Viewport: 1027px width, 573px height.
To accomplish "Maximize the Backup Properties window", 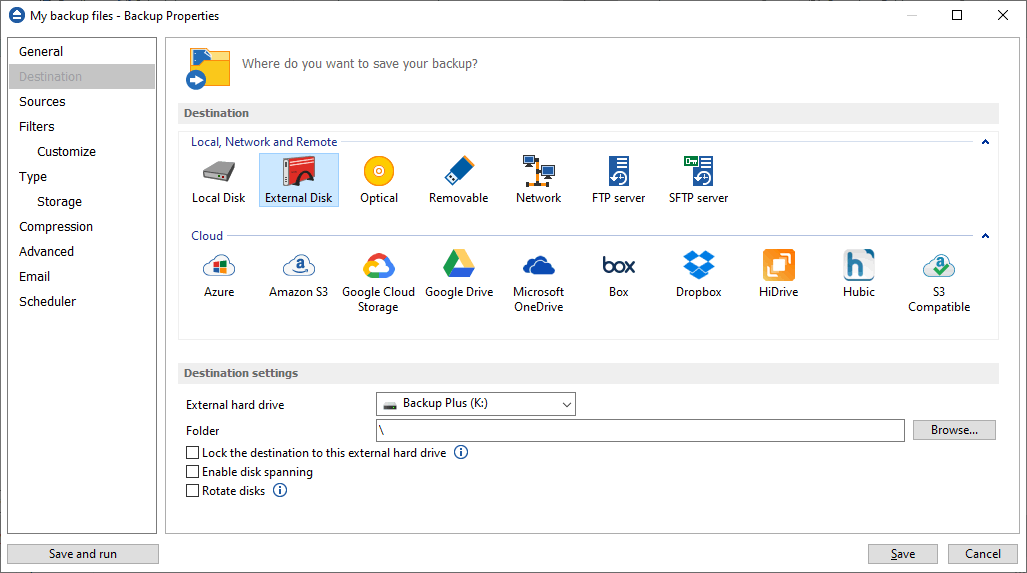I will 957,15.
